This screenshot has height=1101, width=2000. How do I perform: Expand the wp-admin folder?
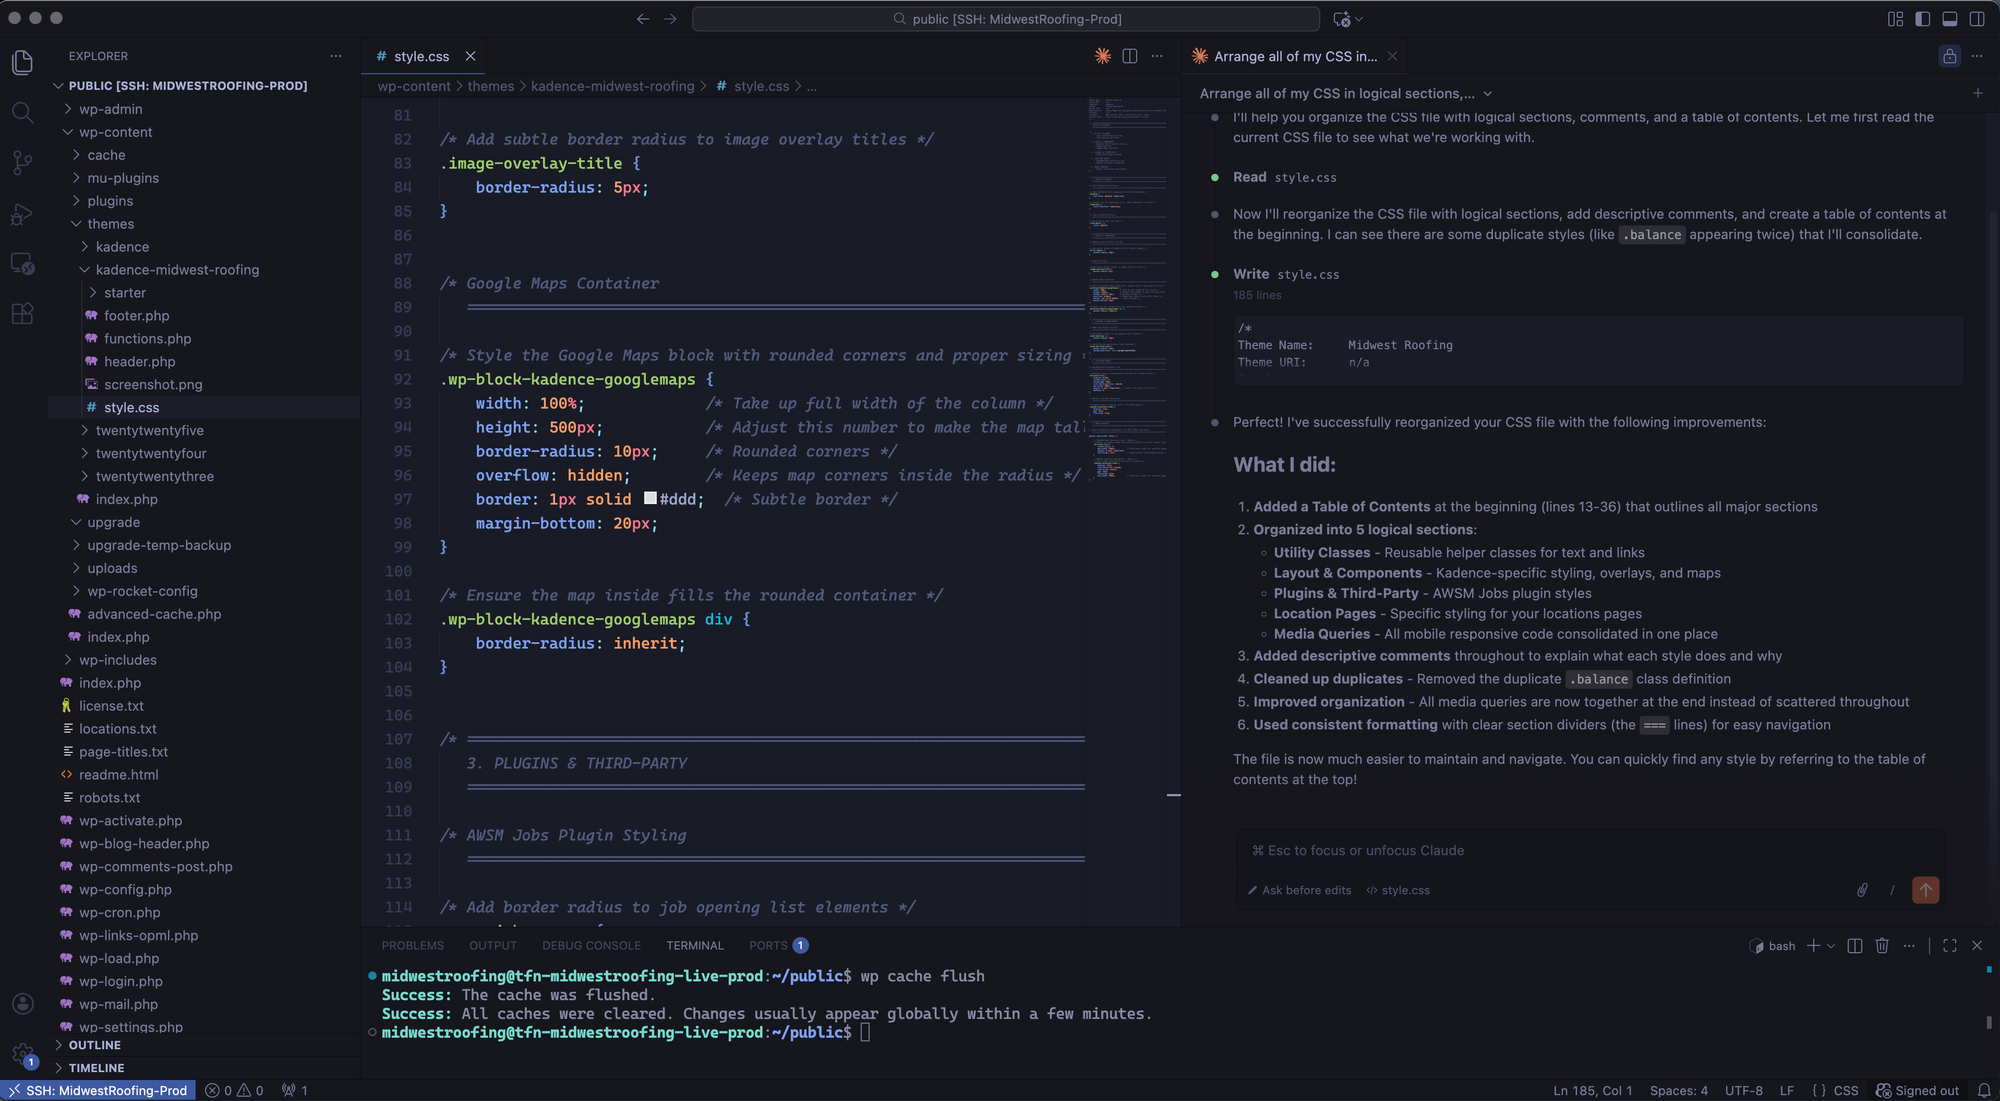110,109
